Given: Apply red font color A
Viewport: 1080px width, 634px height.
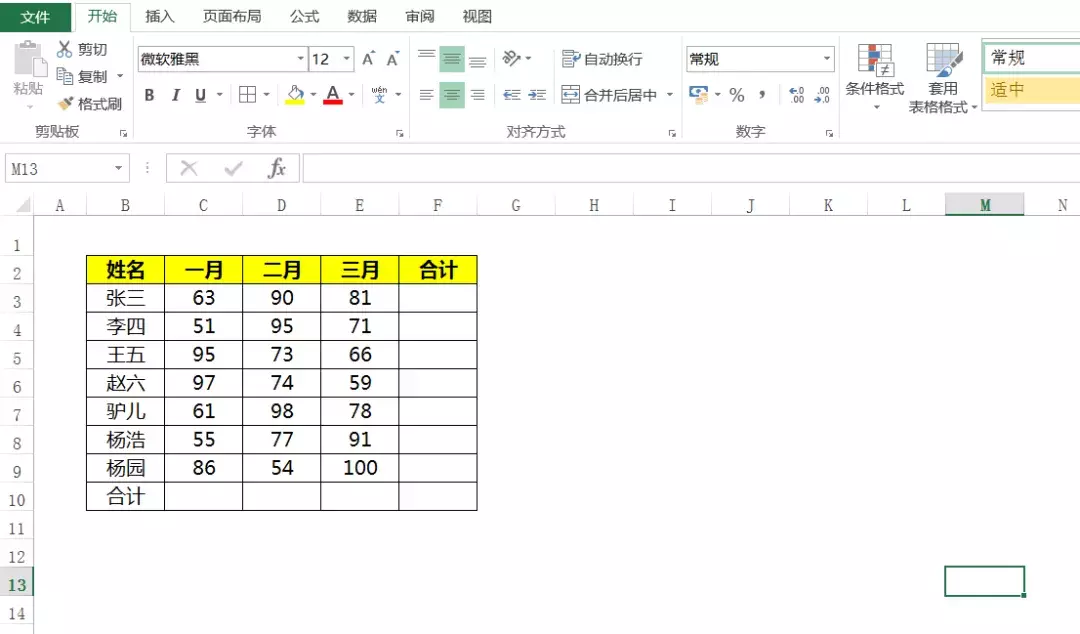Looking at the screenshot, I should tap(333, 94).
